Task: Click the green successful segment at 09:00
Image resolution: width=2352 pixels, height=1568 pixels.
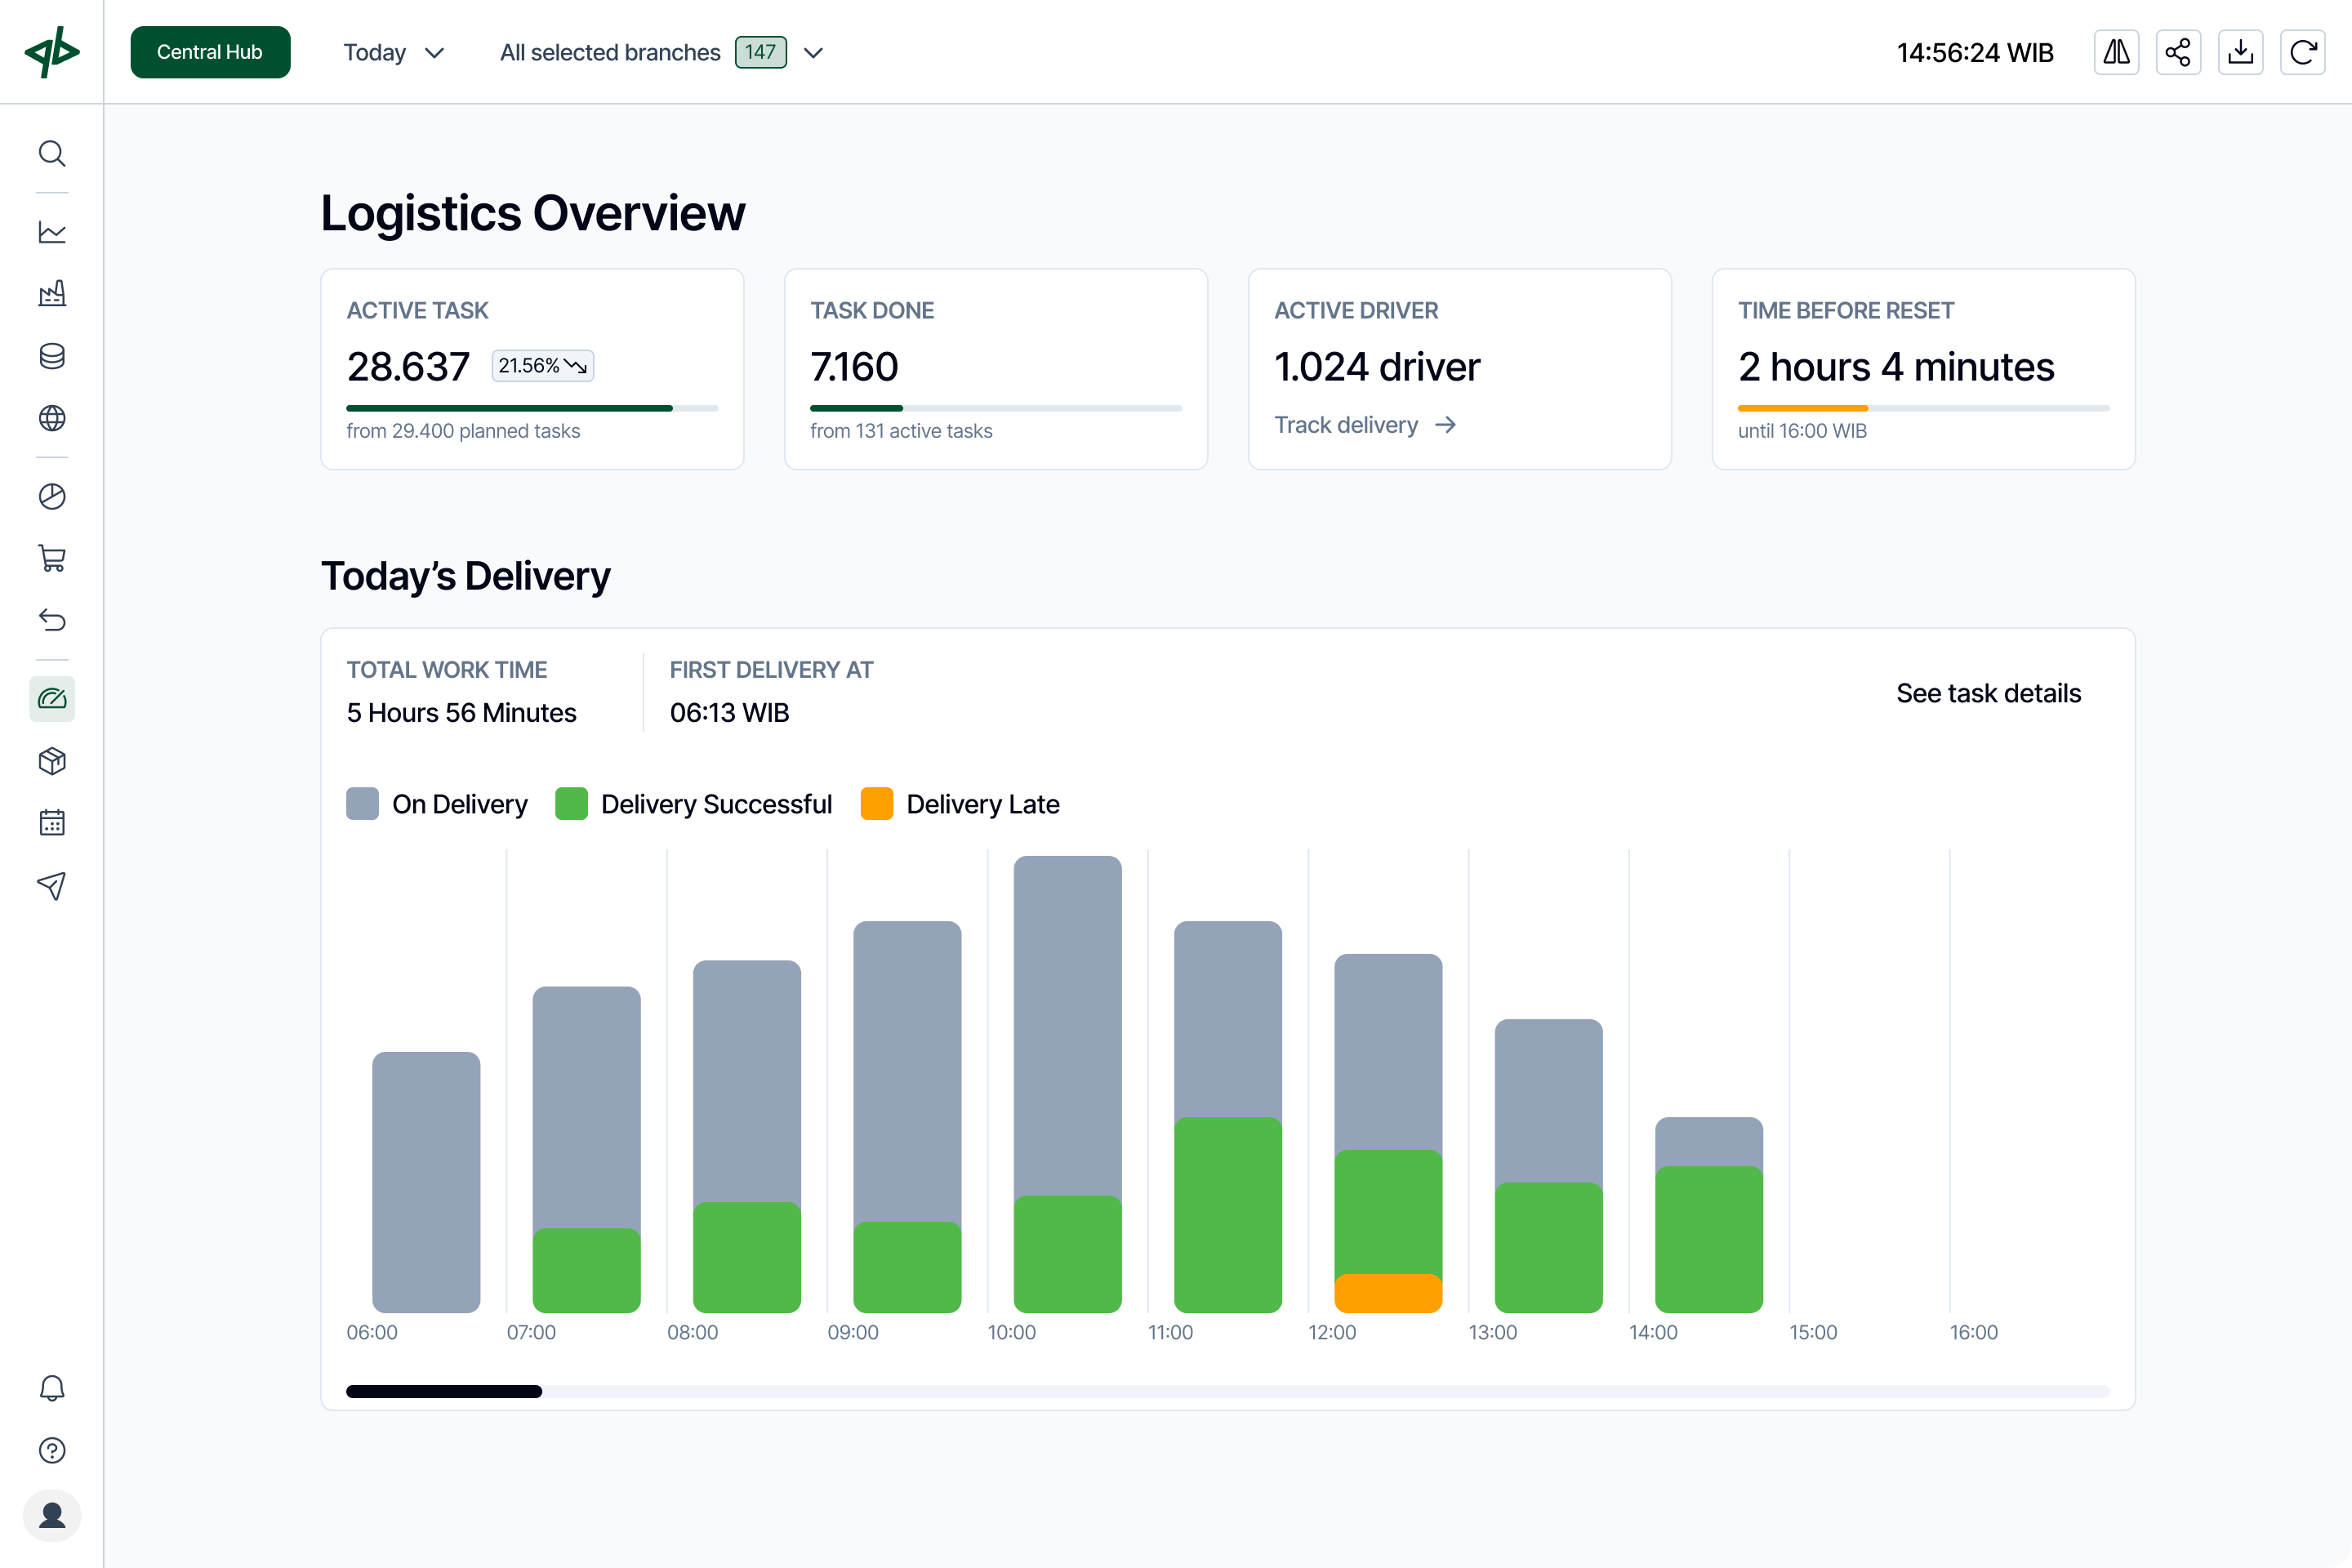Action: (907, 1268)
